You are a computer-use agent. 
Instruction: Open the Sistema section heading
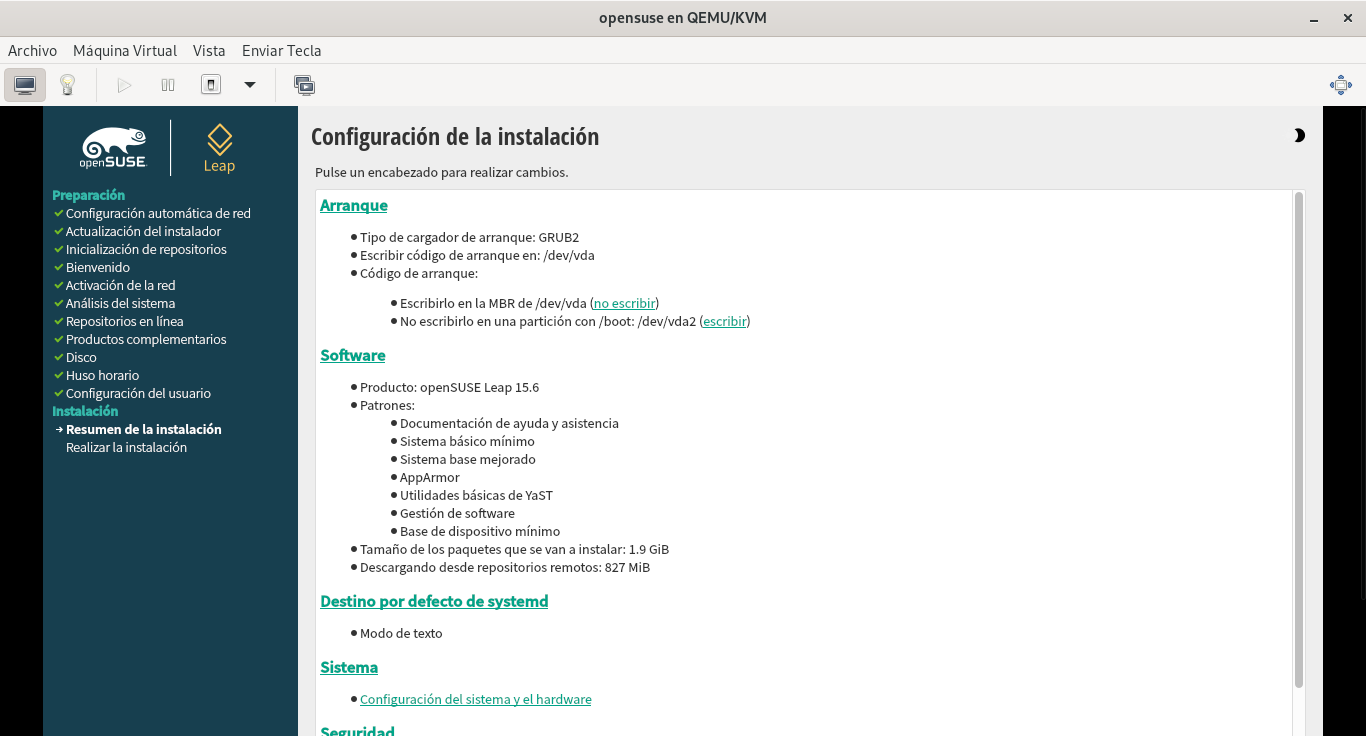349,667
